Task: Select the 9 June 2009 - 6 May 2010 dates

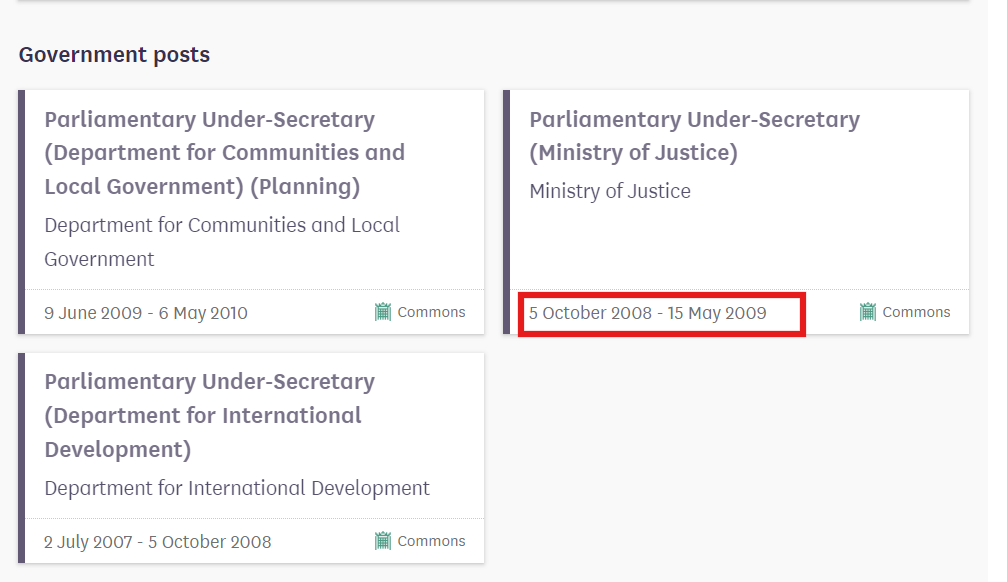Action: coord(146,313)
